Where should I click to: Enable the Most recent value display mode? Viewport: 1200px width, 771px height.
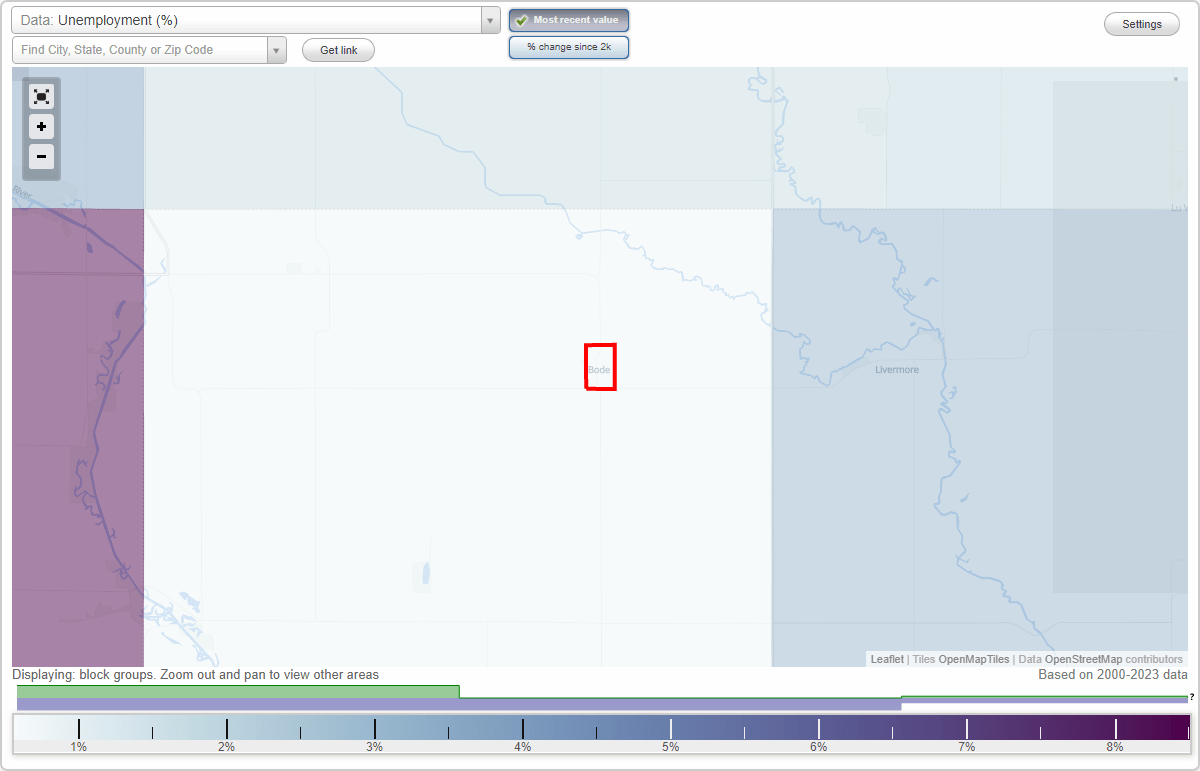569,20
